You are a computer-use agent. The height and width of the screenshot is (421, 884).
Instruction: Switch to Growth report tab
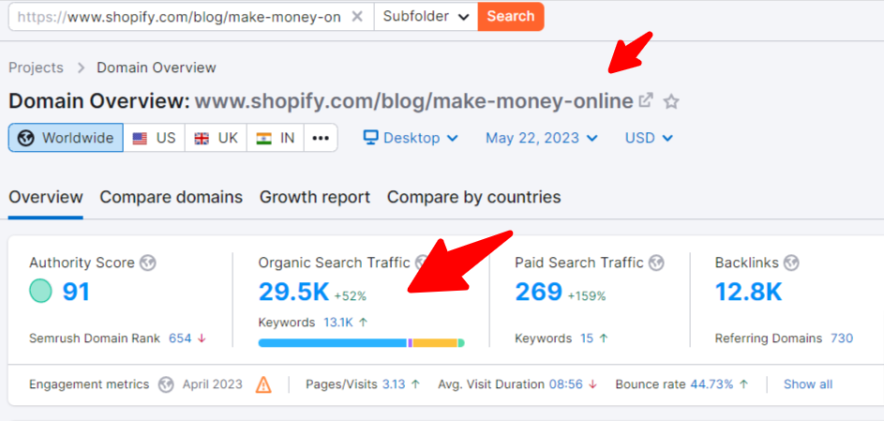pyautogui.click(x=315, y=197)
